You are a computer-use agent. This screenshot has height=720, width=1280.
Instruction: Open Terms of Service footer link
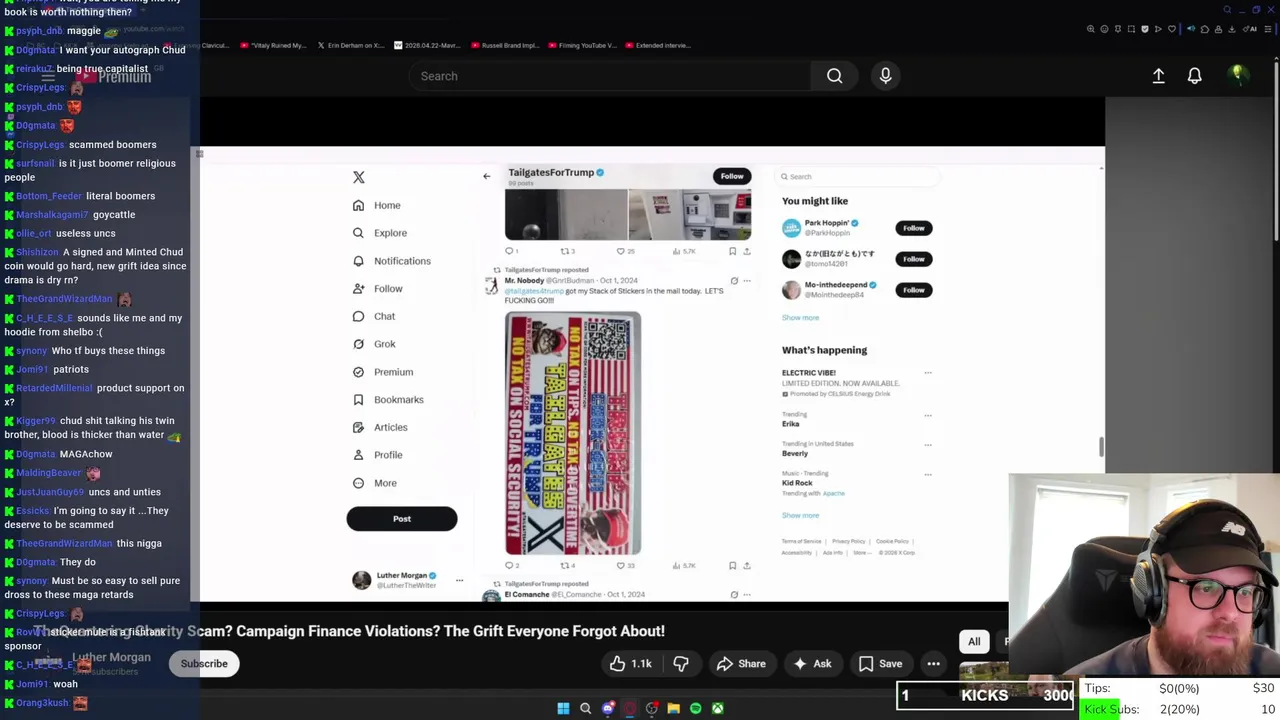(x=801, y=542)
